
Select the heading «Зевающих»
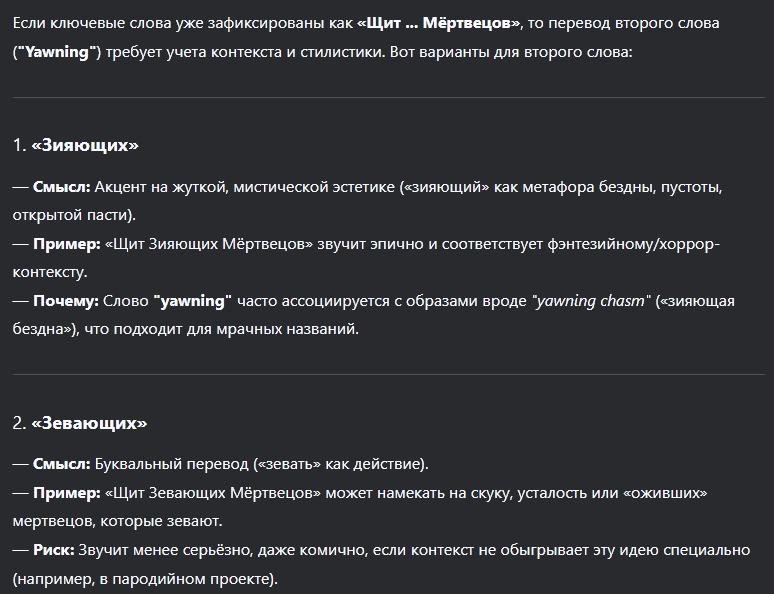(x=89, y=423)
